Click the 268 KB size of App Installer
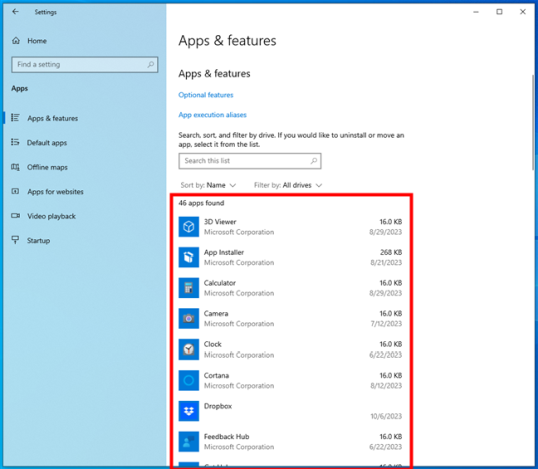The width and height of the screenshot is (538, 469). tap(391, 252)
